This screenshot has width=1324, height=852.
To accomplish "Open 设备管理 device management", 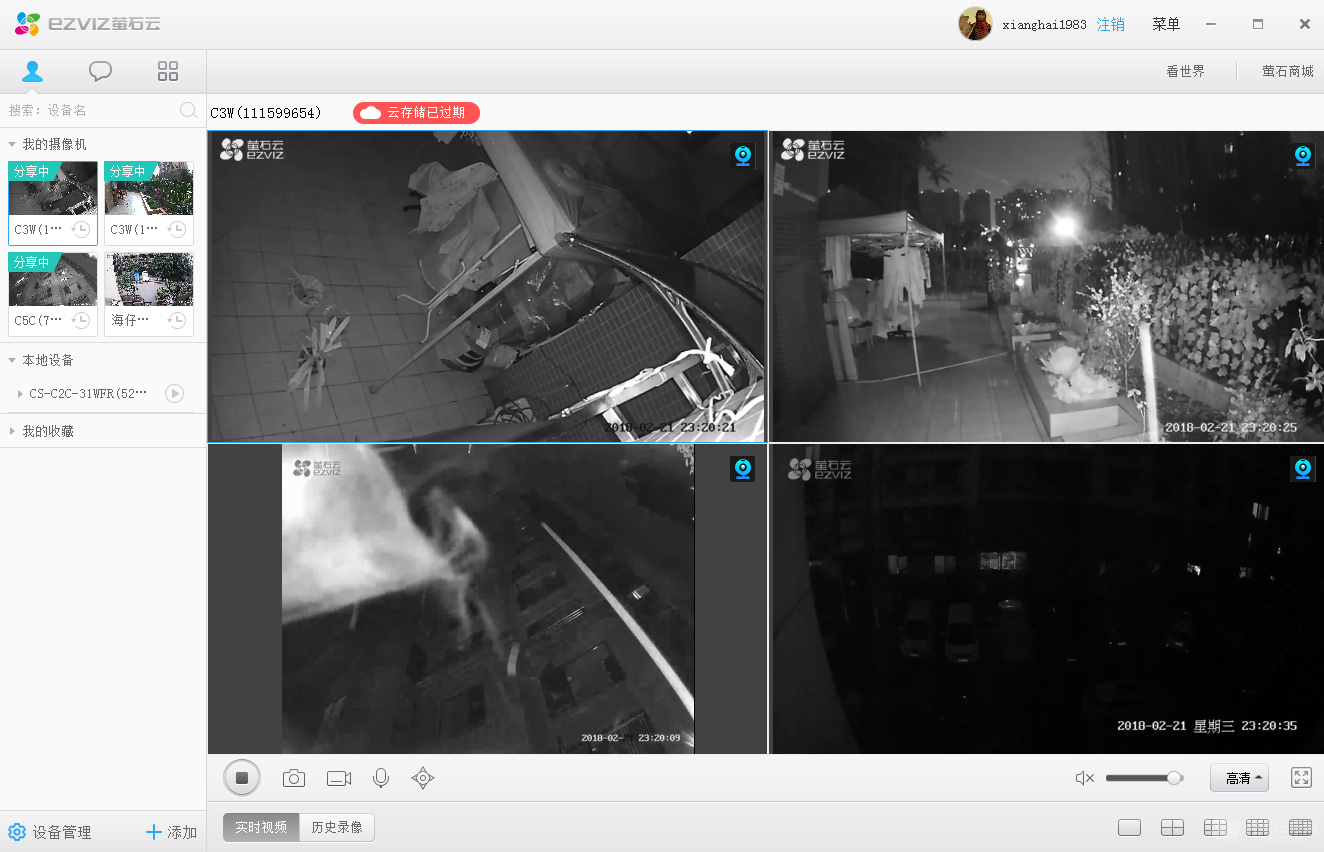I will coord(50,832).
